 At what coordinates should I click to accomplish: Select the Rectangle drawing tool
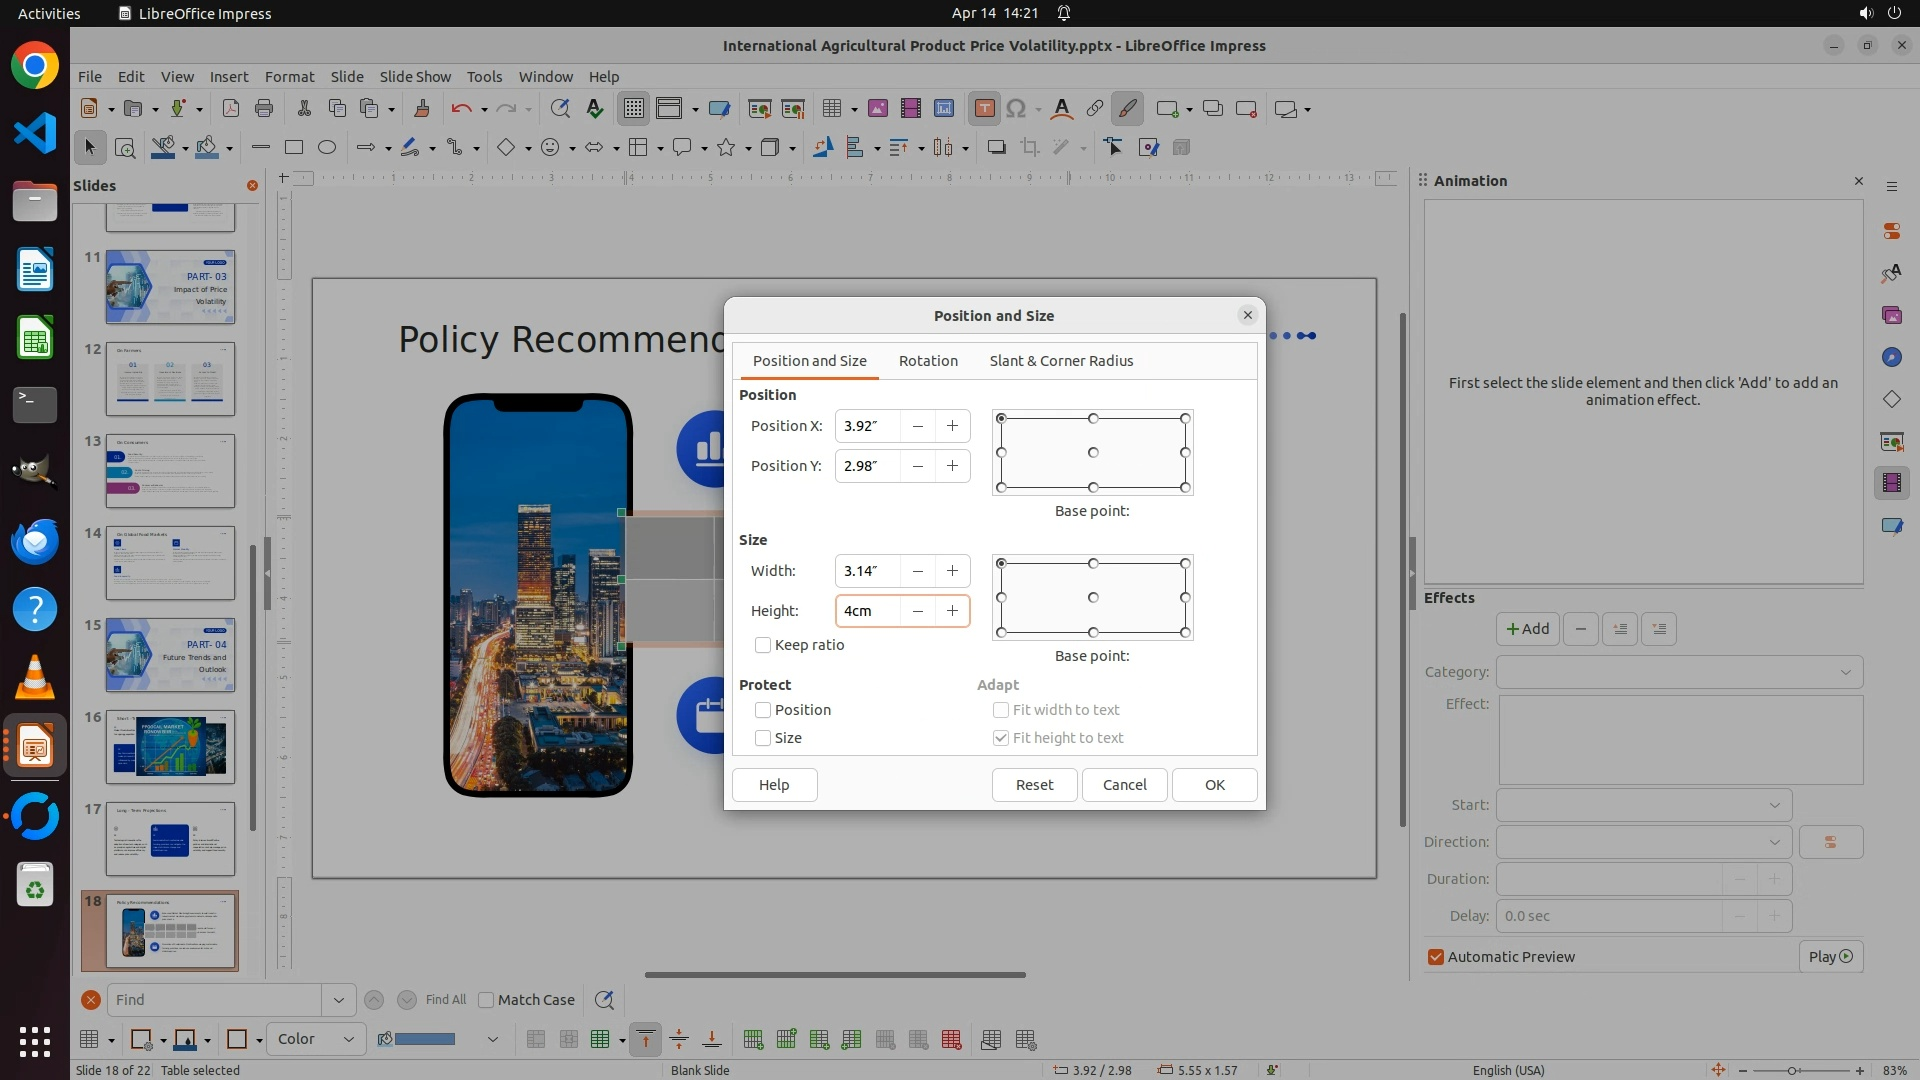[x=294, y=148]
